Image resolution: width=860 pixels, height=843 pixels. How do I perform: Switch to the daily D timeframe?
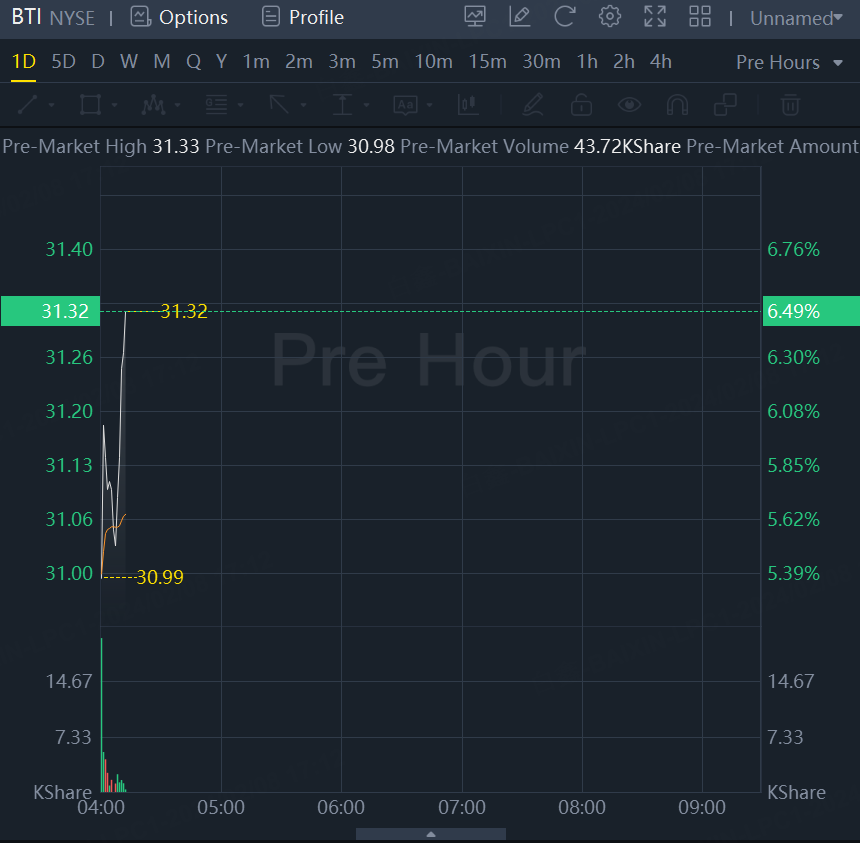tap(98, 61)
